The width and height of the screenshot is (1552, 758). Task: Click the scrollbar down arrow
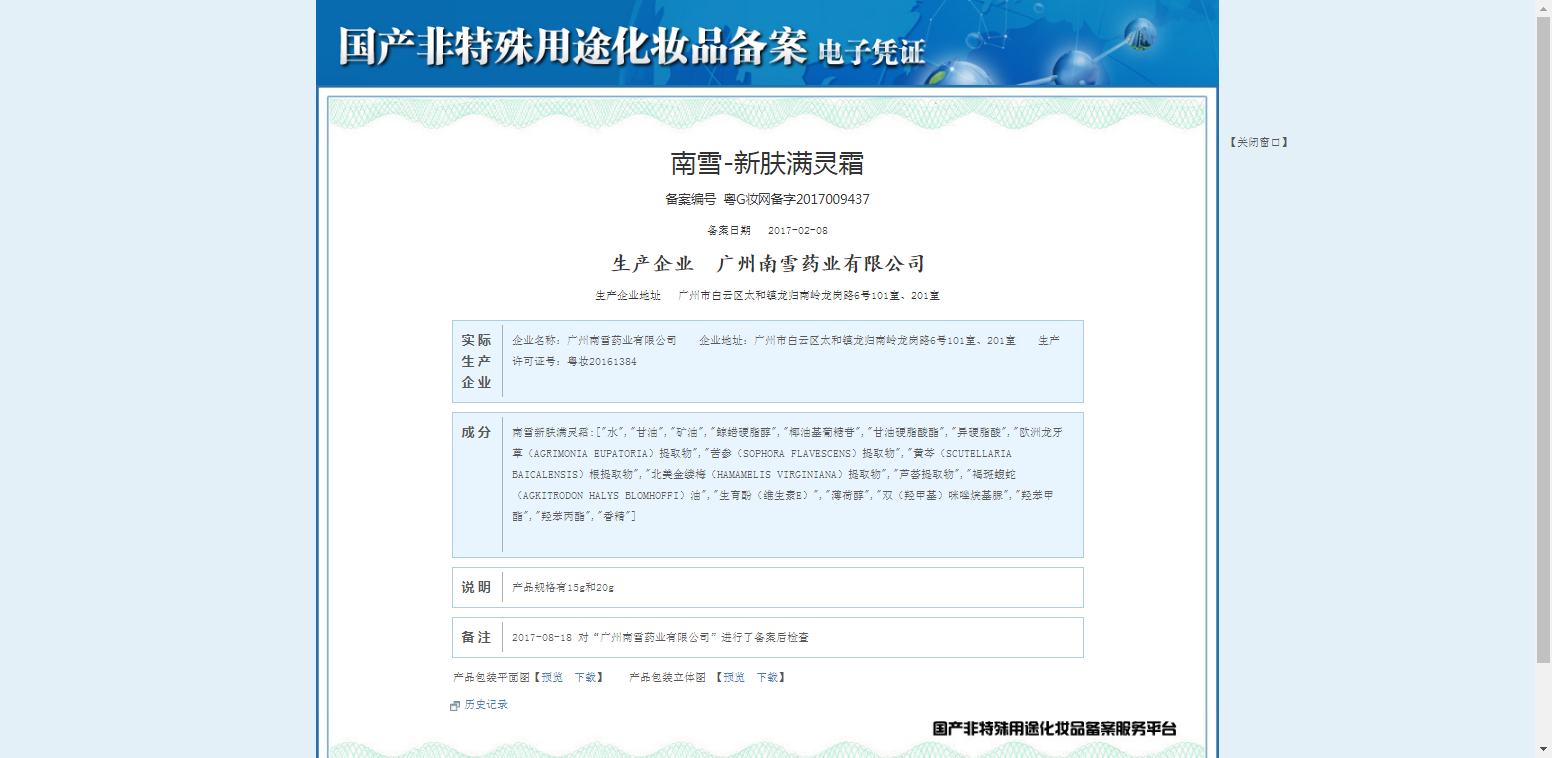click(1543, 749)
